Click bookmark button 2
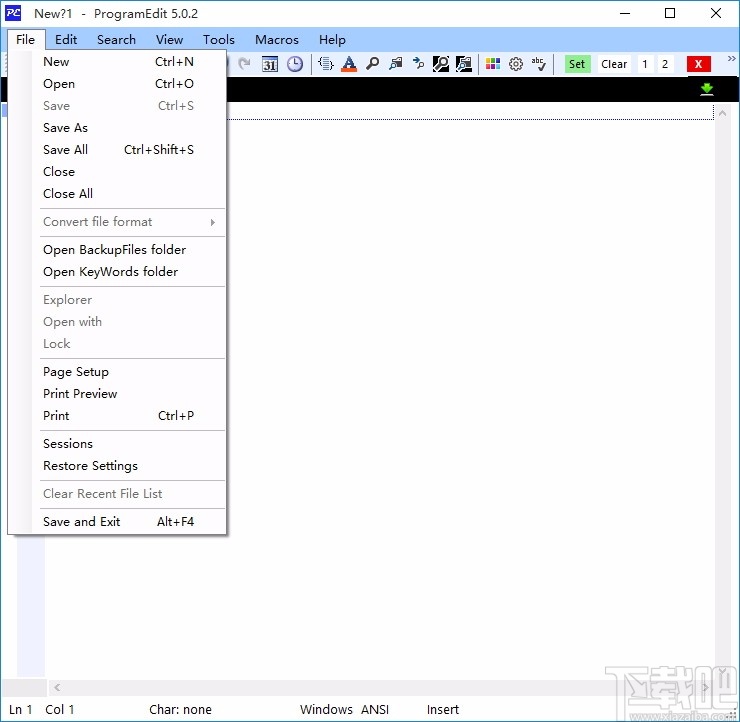 click(x=665, y=64)
